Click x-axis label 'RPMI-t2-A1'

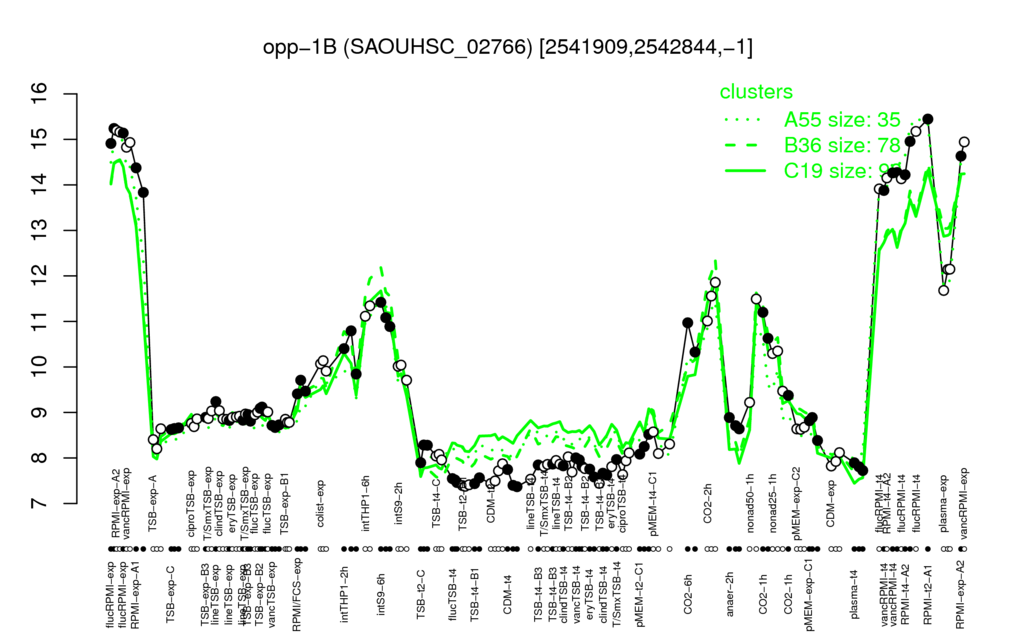click(929, 593)
